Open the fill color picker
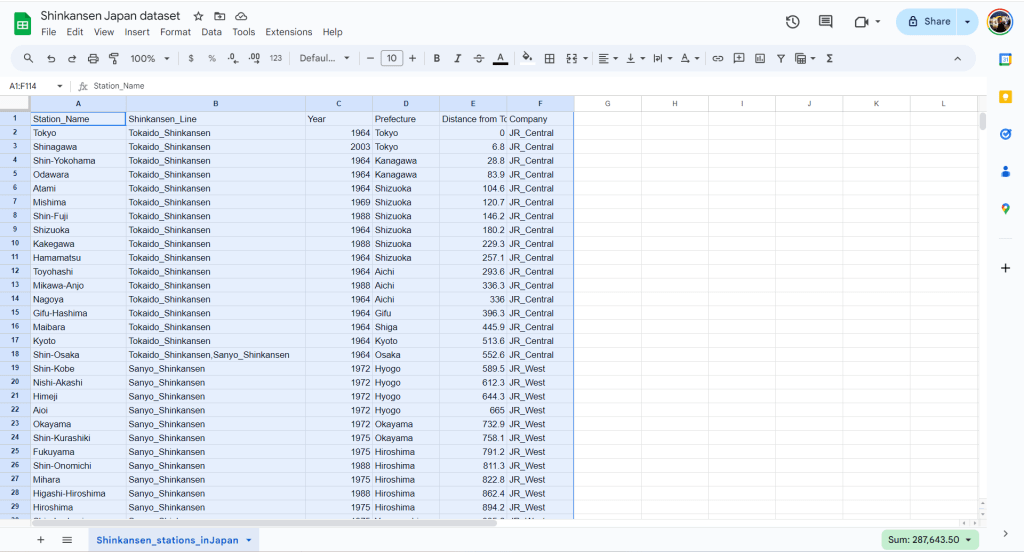 527,58
